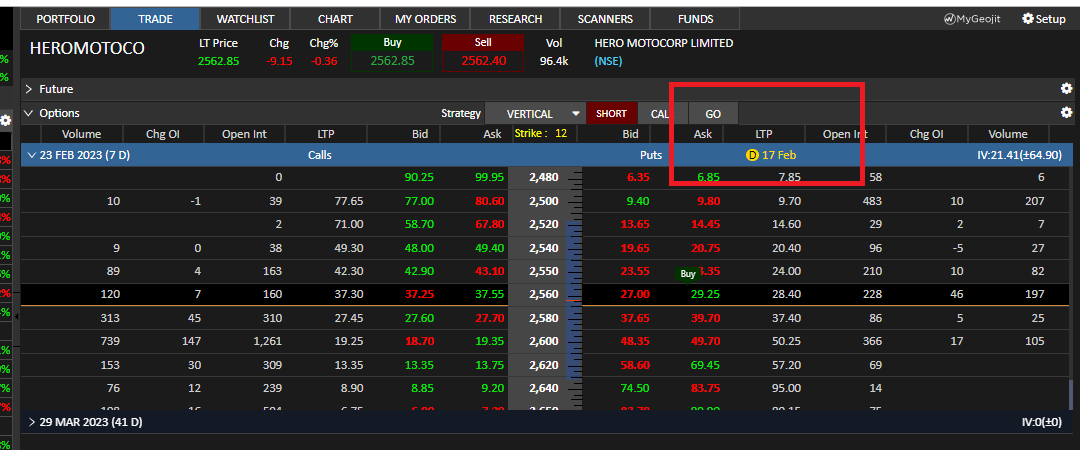The width and height of the screenshot is (1080, 450).
Task: Click the Vol value 96.4k
Action: click(x=554, y=61)
